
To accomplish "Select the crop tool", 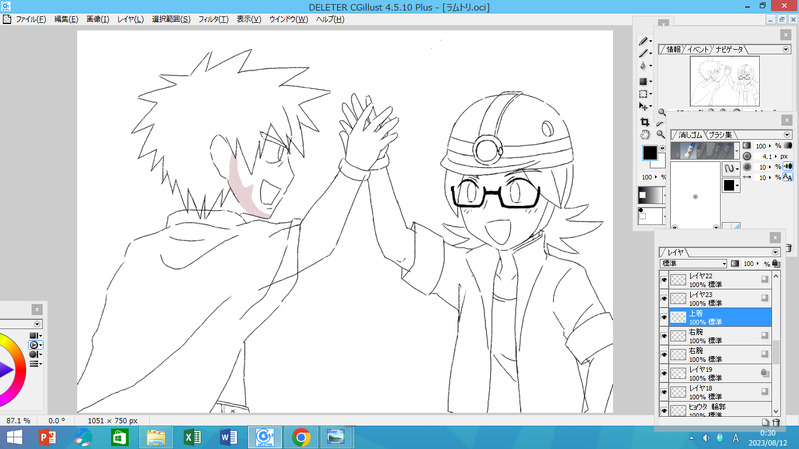I will coord(645,122).
